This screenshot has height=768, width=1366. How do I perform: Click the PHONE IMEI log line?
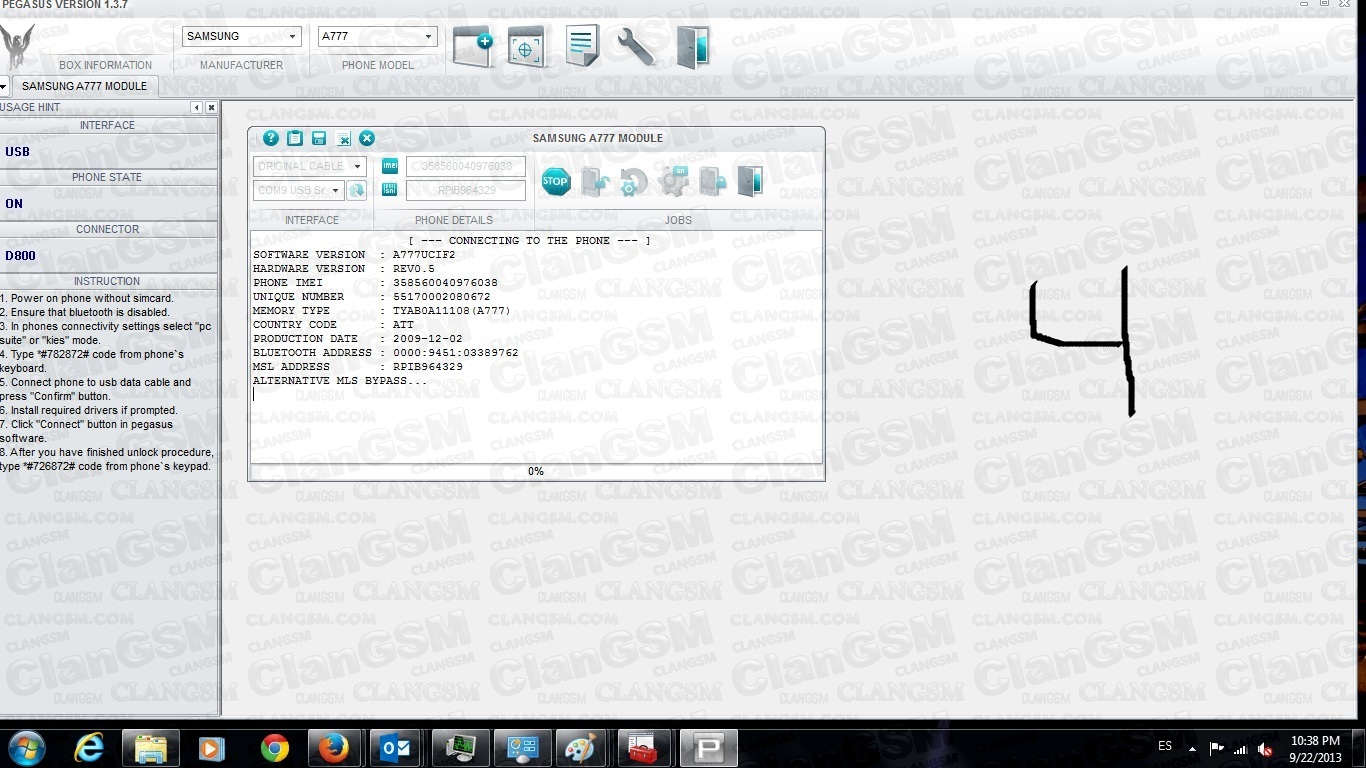[x=375, y=283]
